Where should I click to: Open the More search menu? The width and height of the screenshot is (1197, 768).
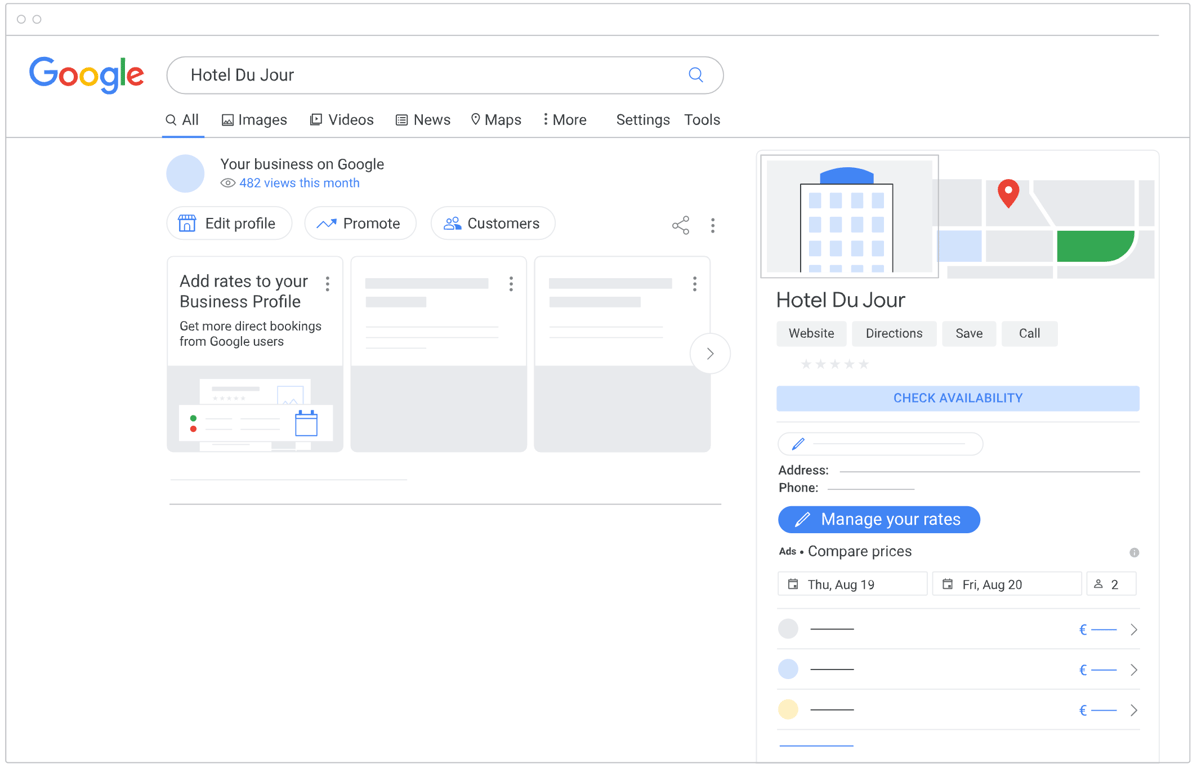click(565, 120)
